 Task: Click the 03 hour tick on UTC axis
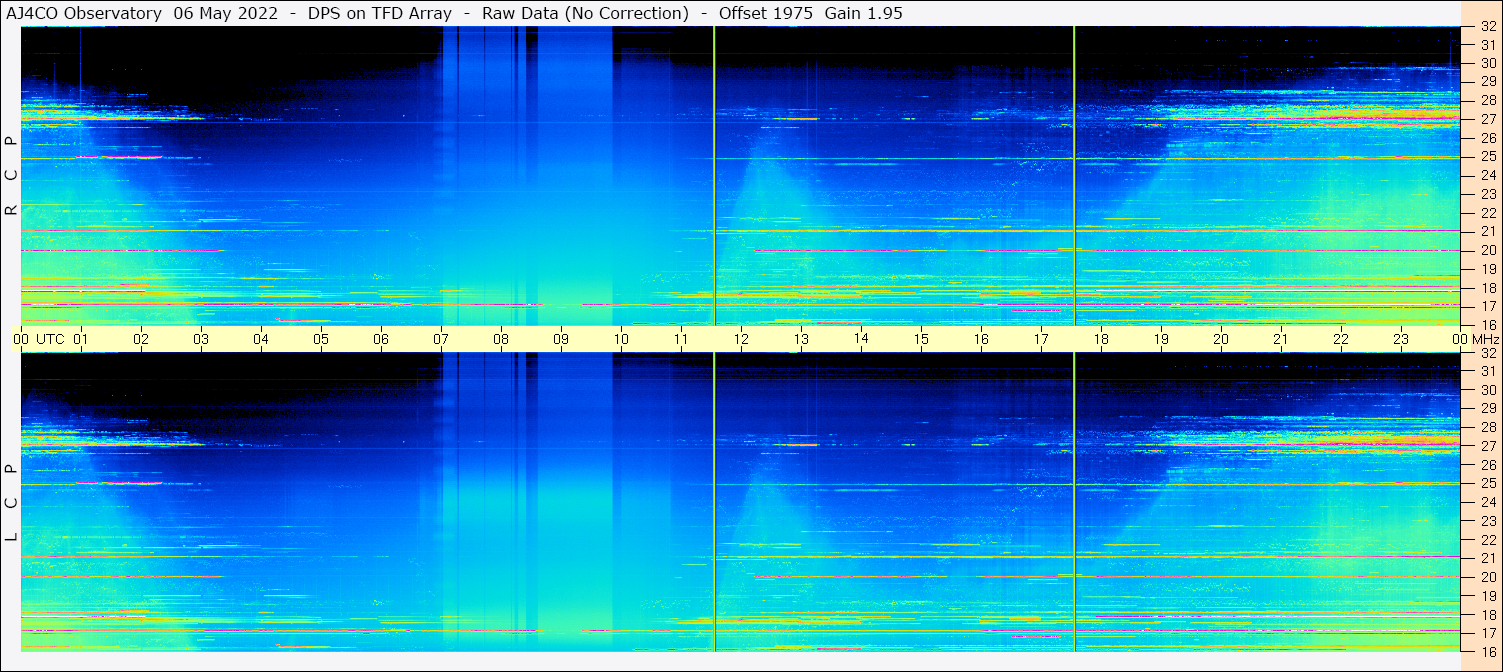tap(201, 339)
